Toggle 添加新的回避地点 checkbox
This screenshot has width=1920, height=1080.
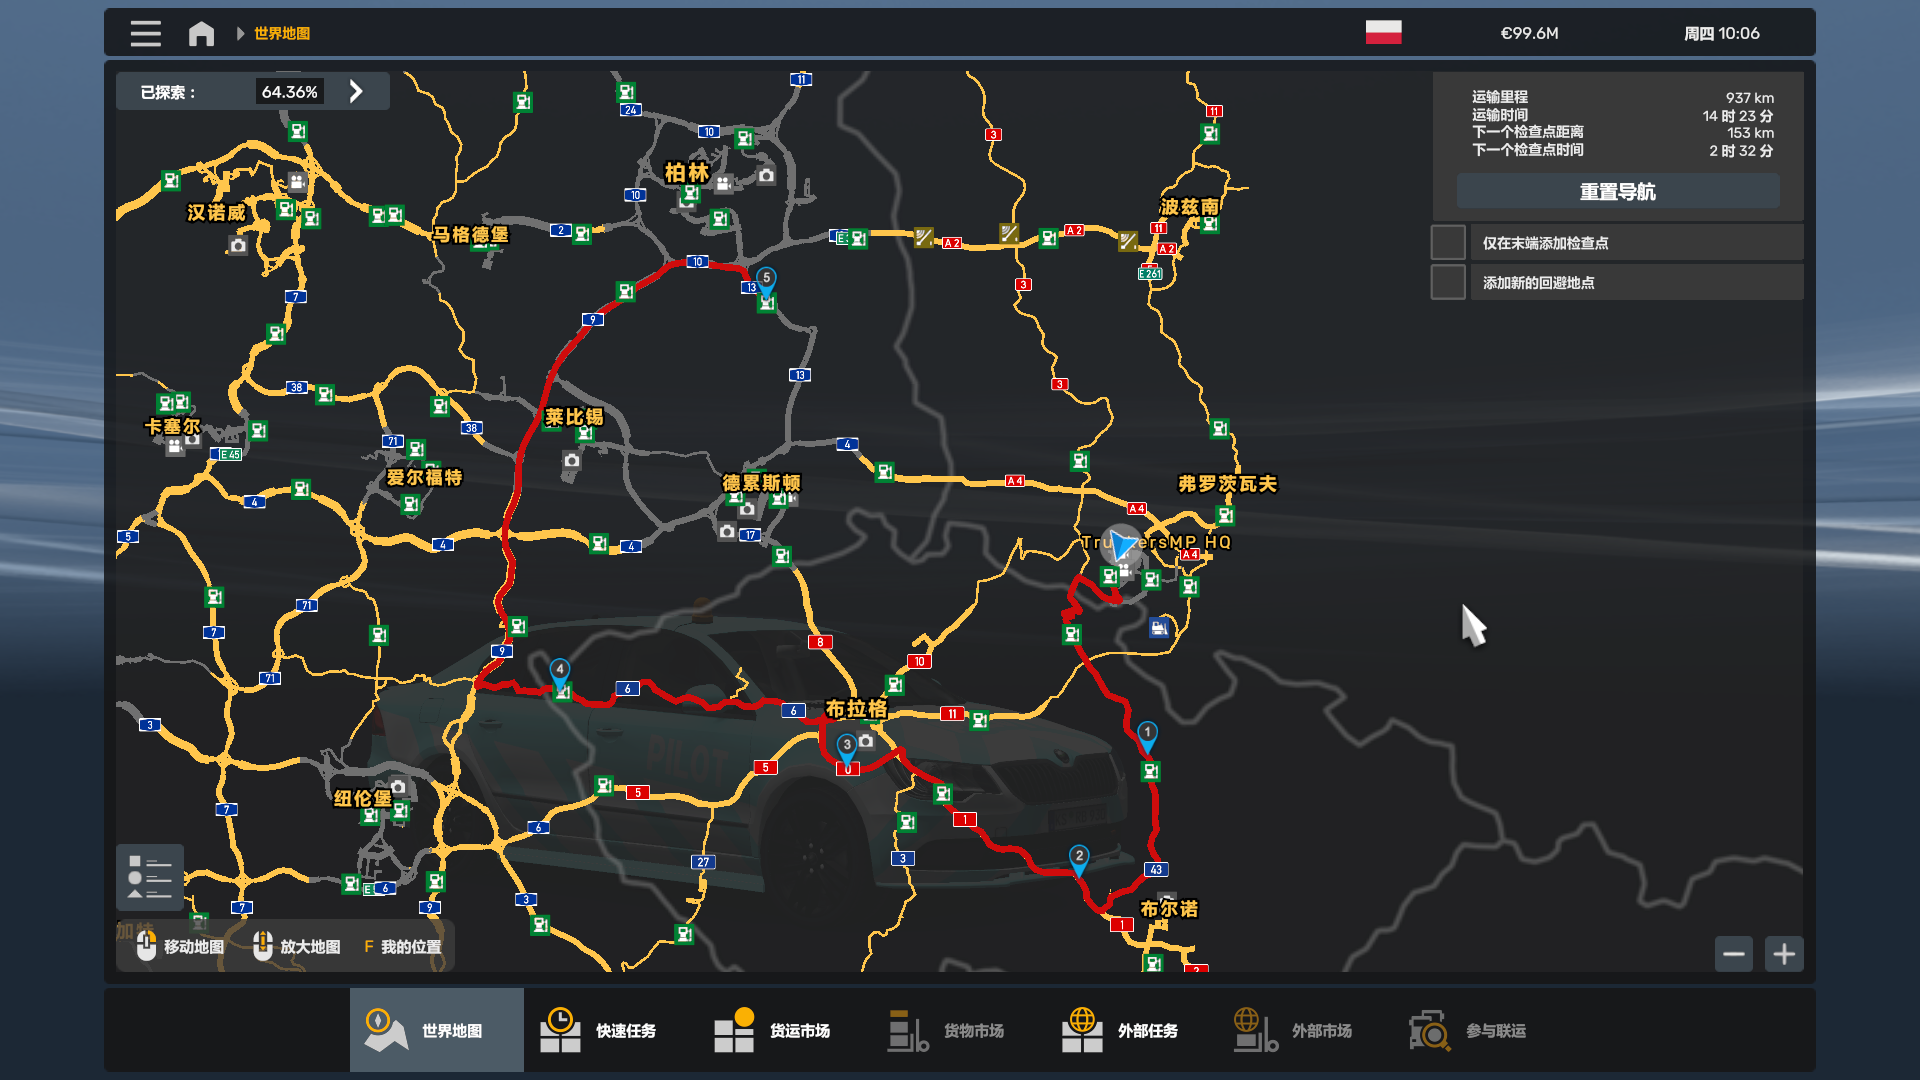click(x=1448, y=283)
